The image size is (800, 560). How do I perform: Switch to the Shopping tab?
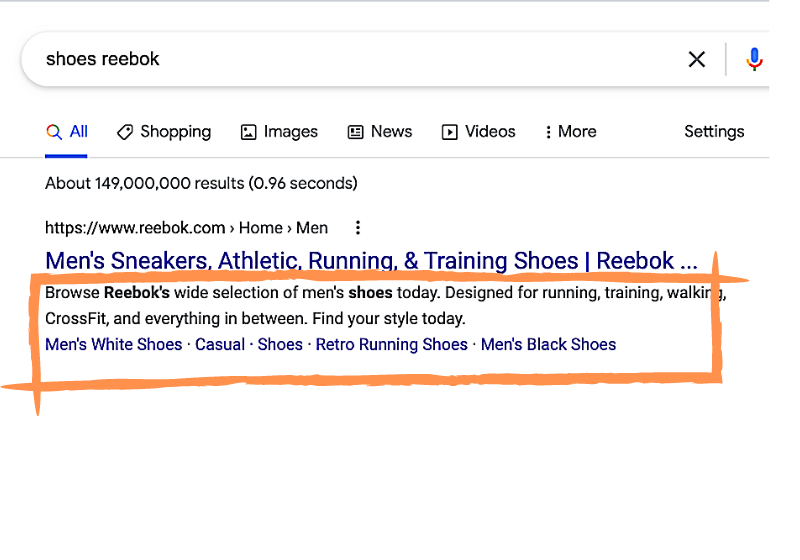point(164,132)
